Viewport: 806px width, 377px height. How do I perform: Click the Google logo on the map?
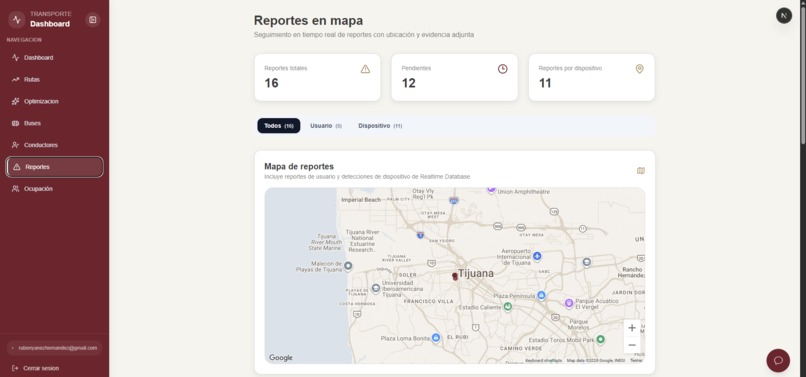tap(281, 358)
